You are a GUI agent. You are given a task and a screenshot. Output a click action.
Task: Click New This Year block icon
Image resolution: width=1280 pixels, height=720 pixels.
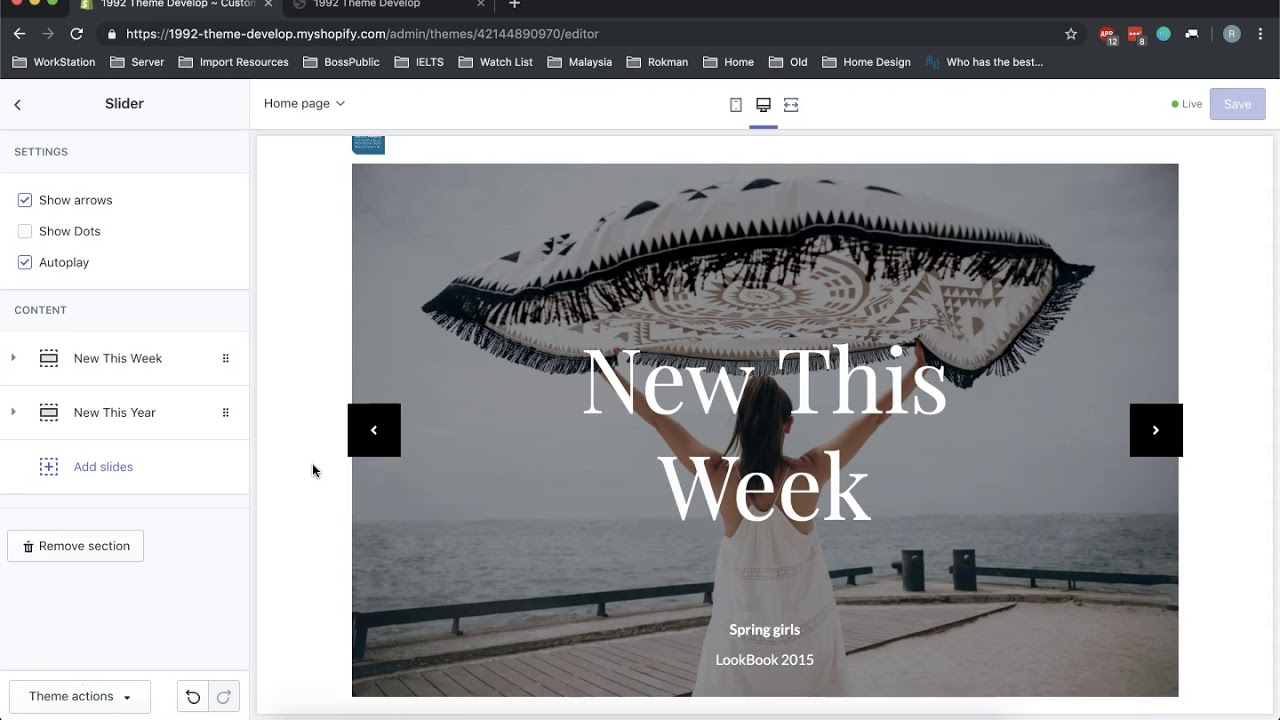click(49, 412)
